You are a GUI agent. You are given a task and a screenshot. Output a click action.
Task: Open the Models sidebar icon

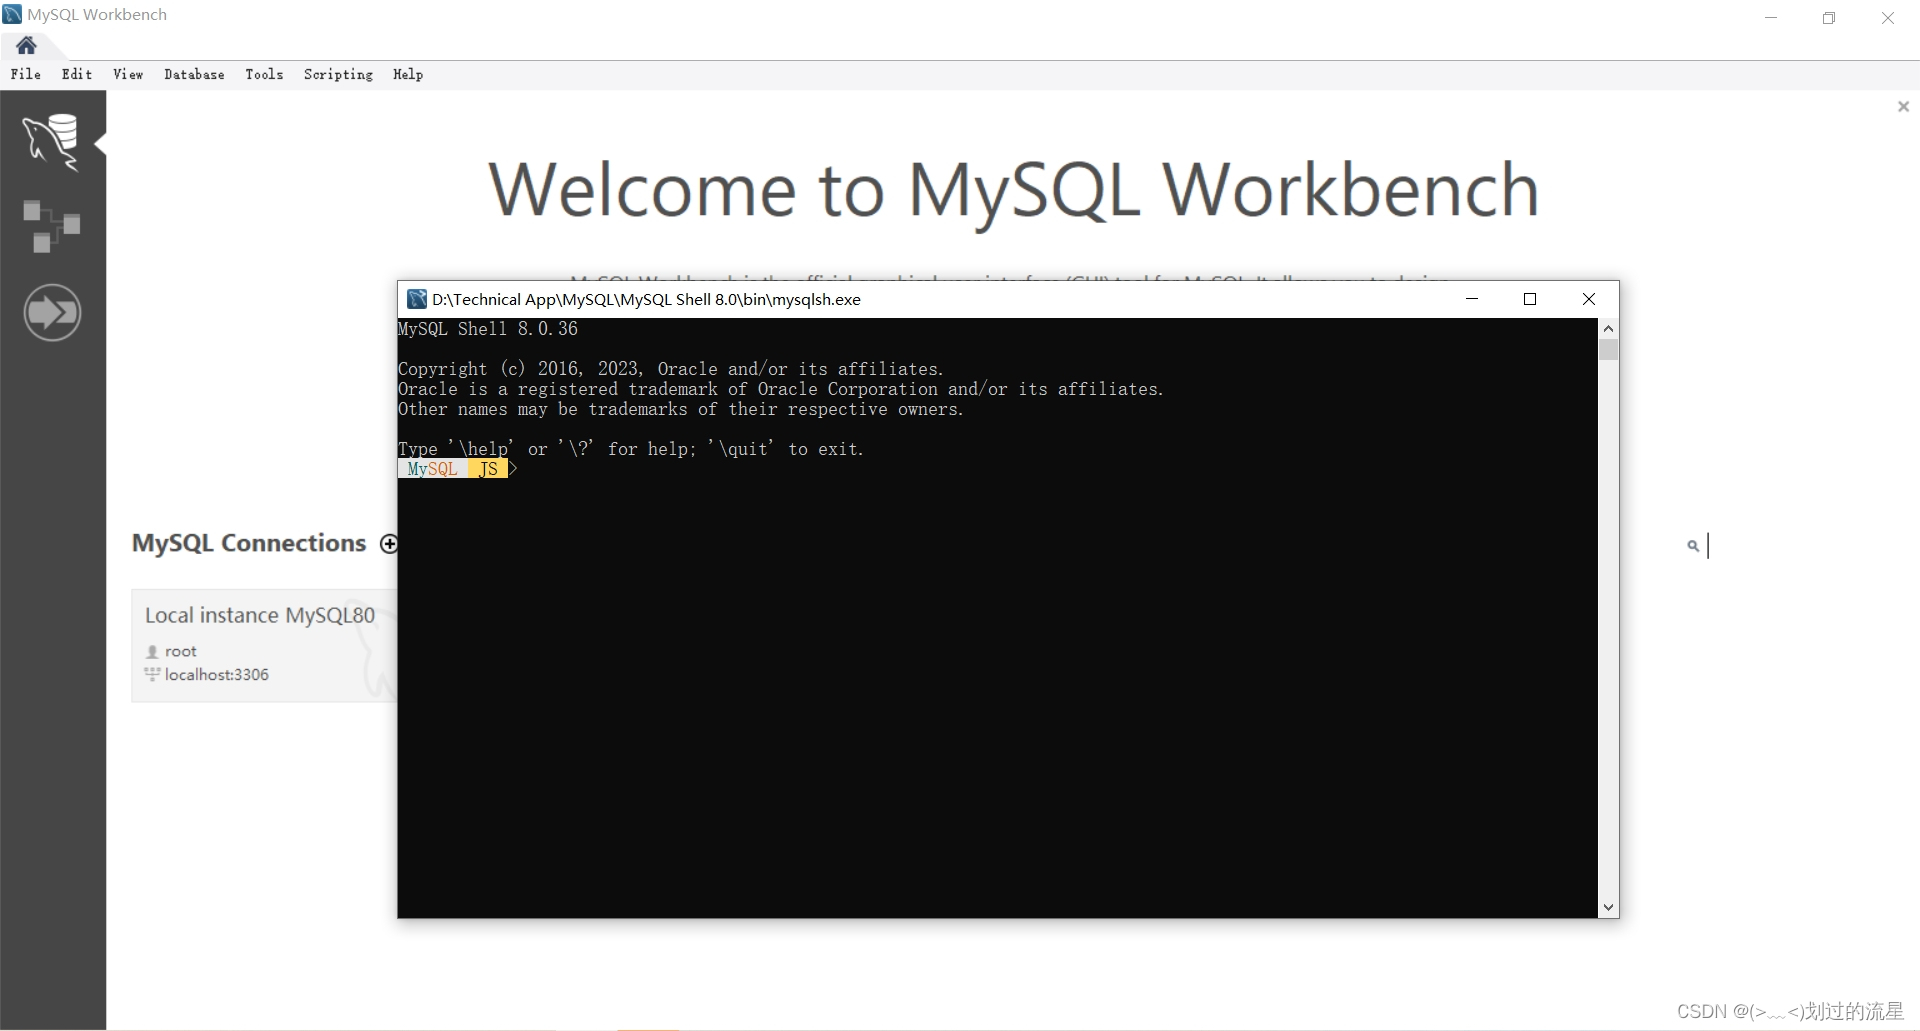point(51,226)
